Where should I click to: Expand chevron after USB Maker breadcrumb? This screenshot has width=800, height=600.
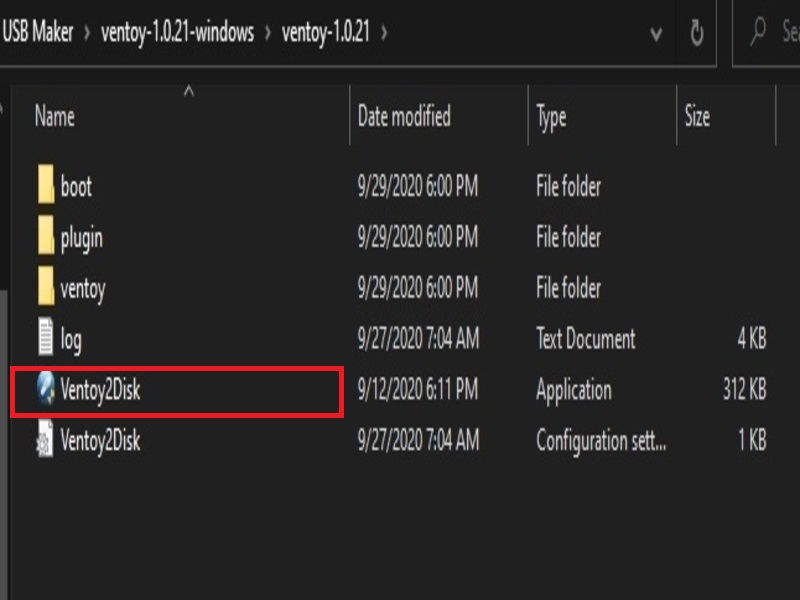(87, 32)
